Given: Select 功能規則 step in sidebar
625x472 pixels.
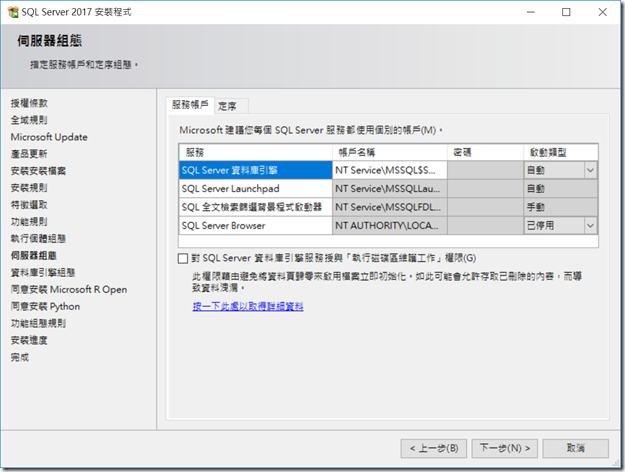Looking at the screenshot, I should pos(29,222).
